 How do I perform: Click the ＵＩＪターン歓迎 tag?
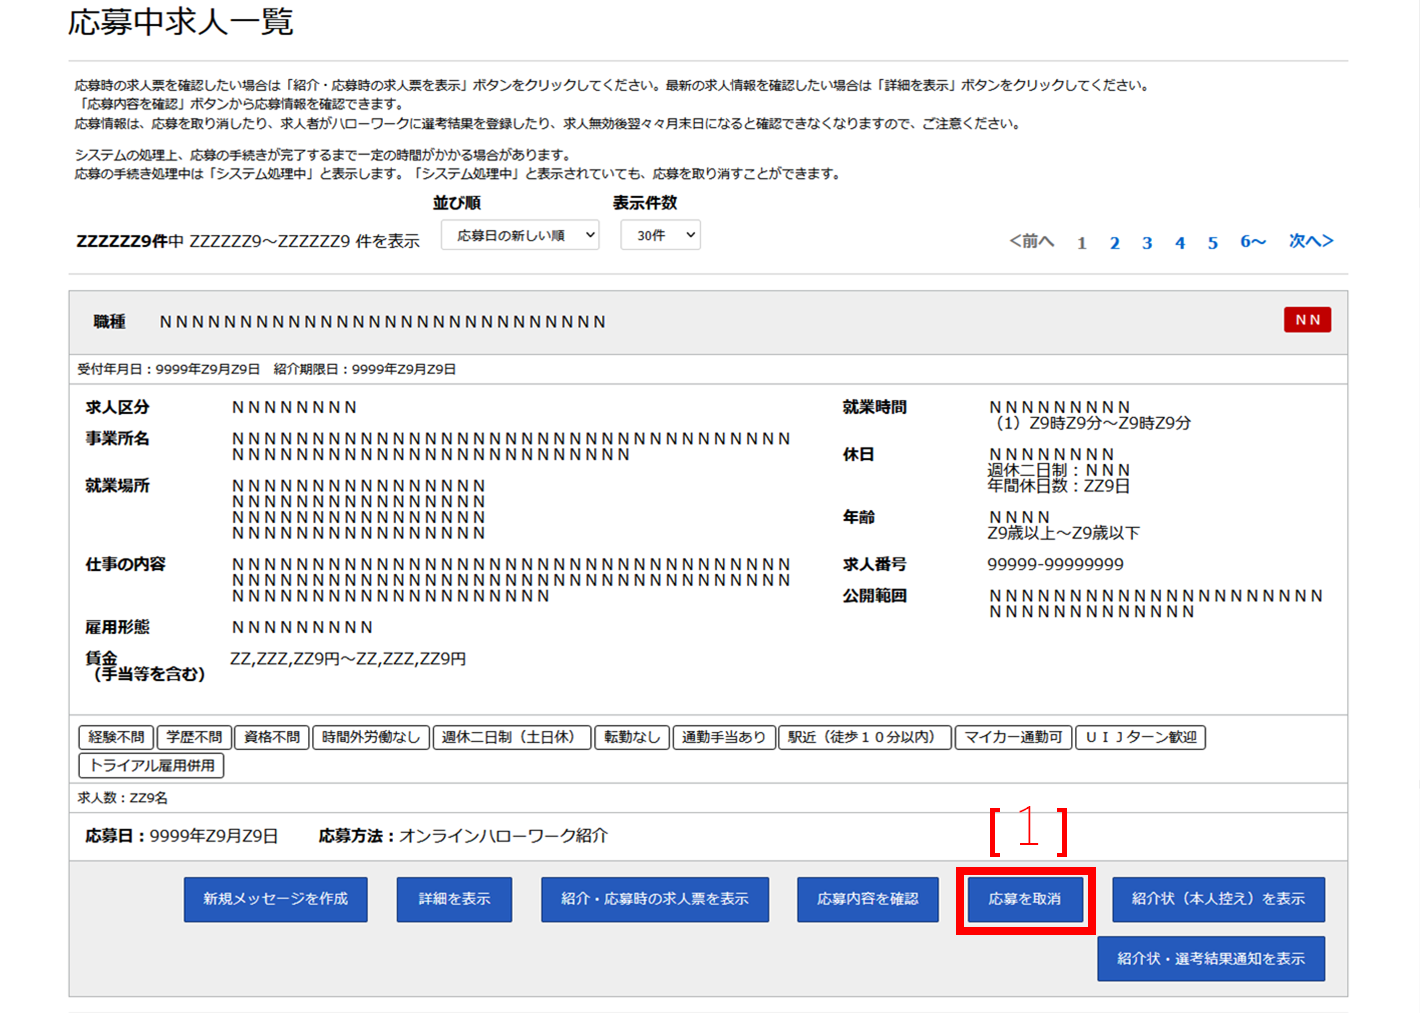tap(1141, 737)
